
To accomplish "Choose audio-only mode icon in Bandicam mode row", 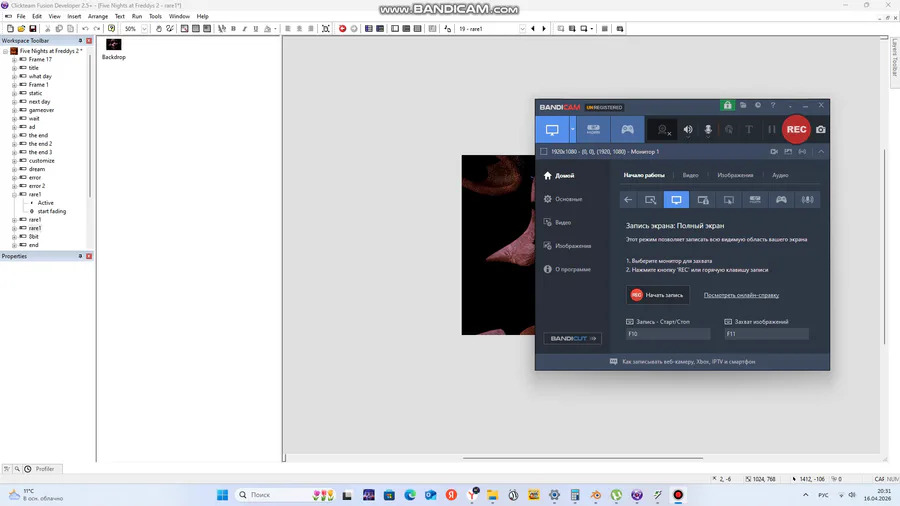I will click(x=808, y=200).
